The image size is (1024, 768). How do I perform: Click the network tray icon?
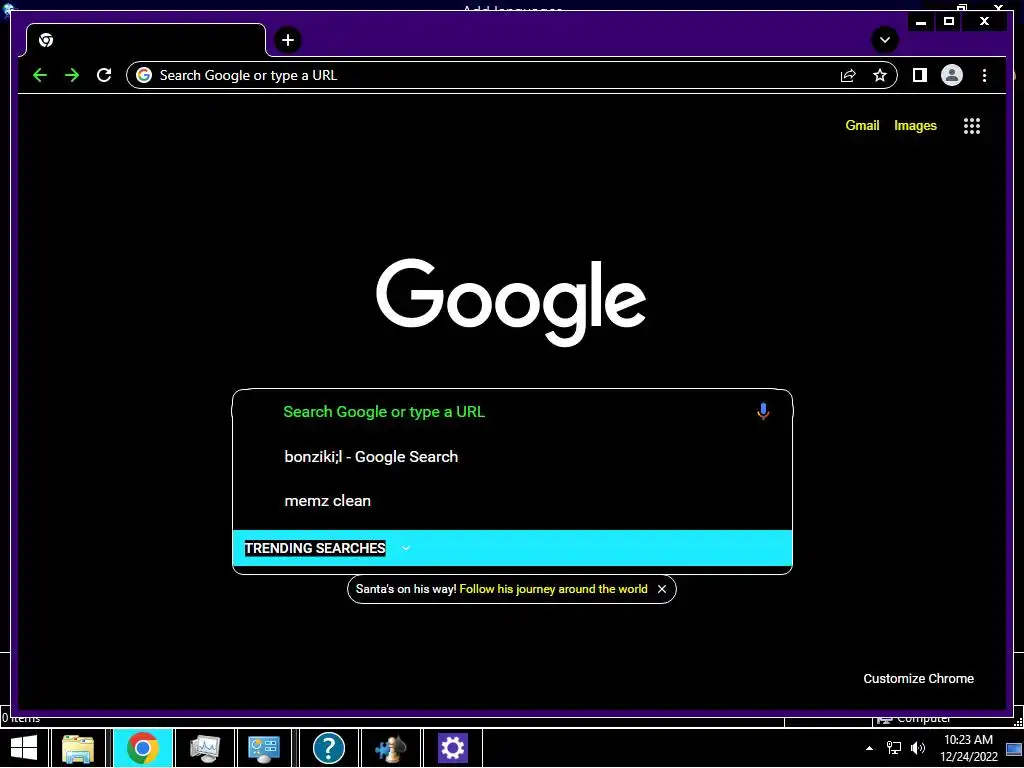click(x=893, y=748)
